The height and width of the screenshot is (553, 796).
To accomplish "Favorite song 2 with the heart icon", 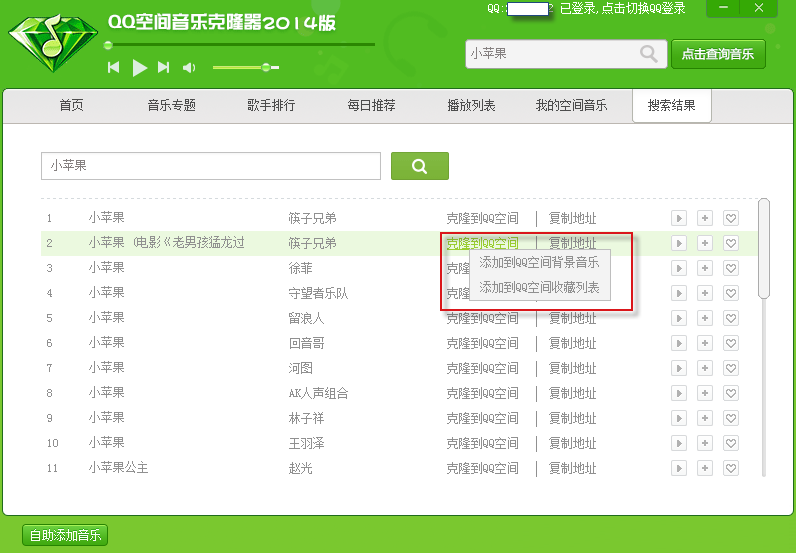I will (731, 243).
